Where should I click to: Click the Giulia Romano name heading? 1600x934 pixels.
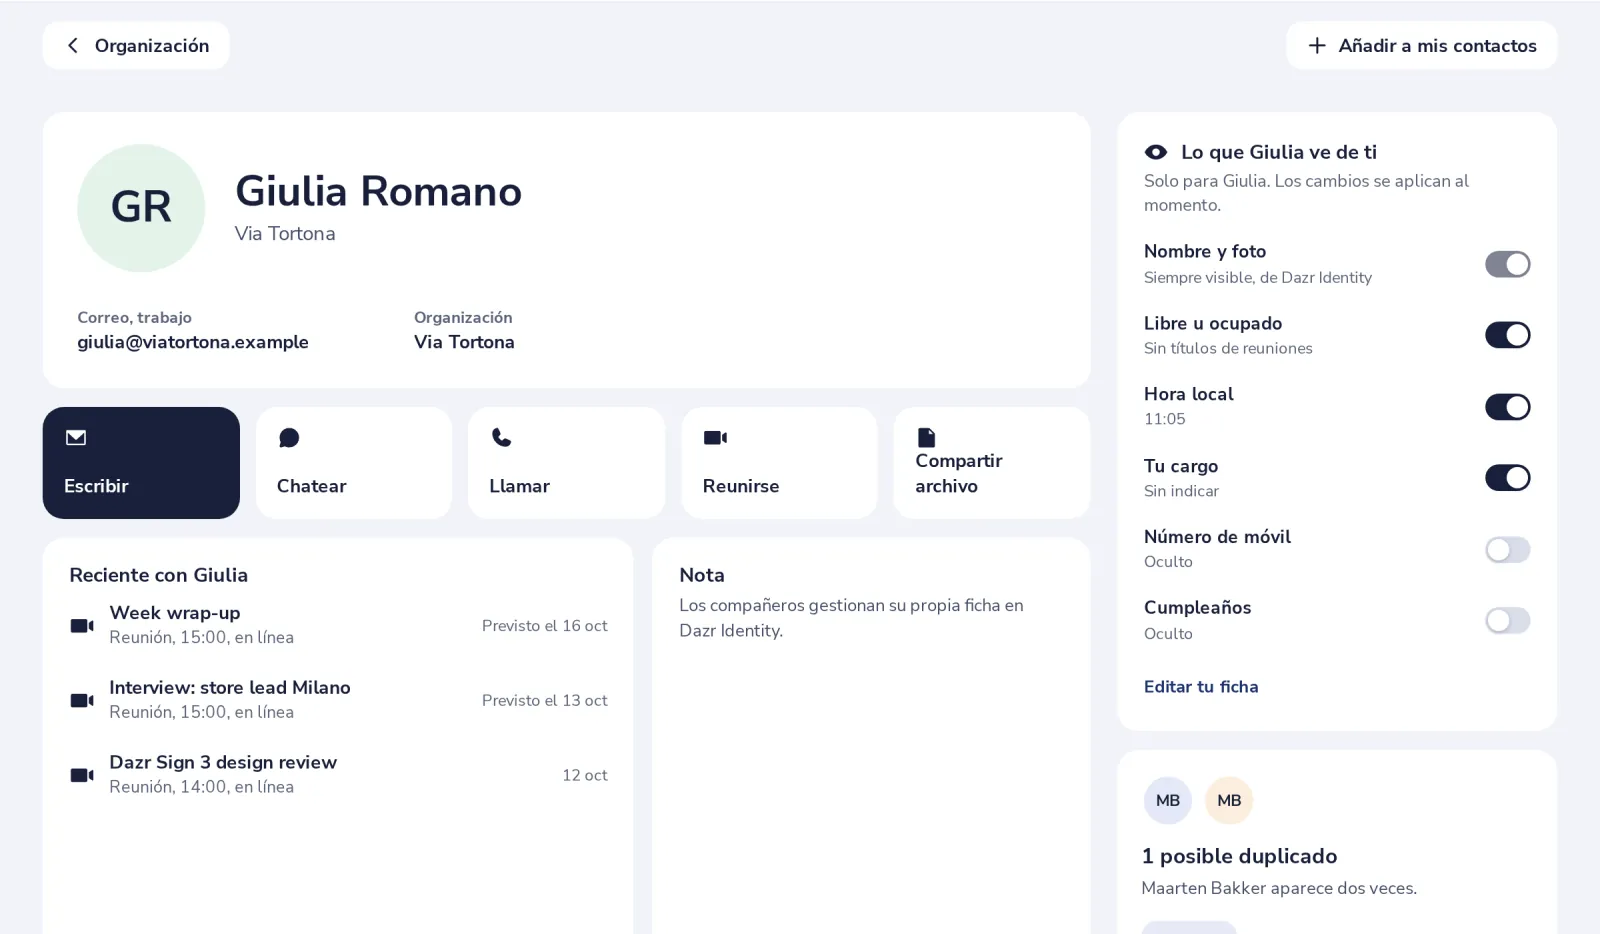378,191
